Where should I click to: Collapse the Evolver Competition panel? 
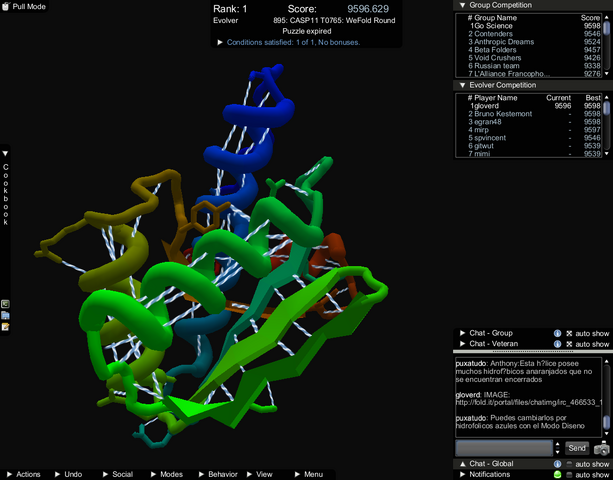(x=462, y=85)
